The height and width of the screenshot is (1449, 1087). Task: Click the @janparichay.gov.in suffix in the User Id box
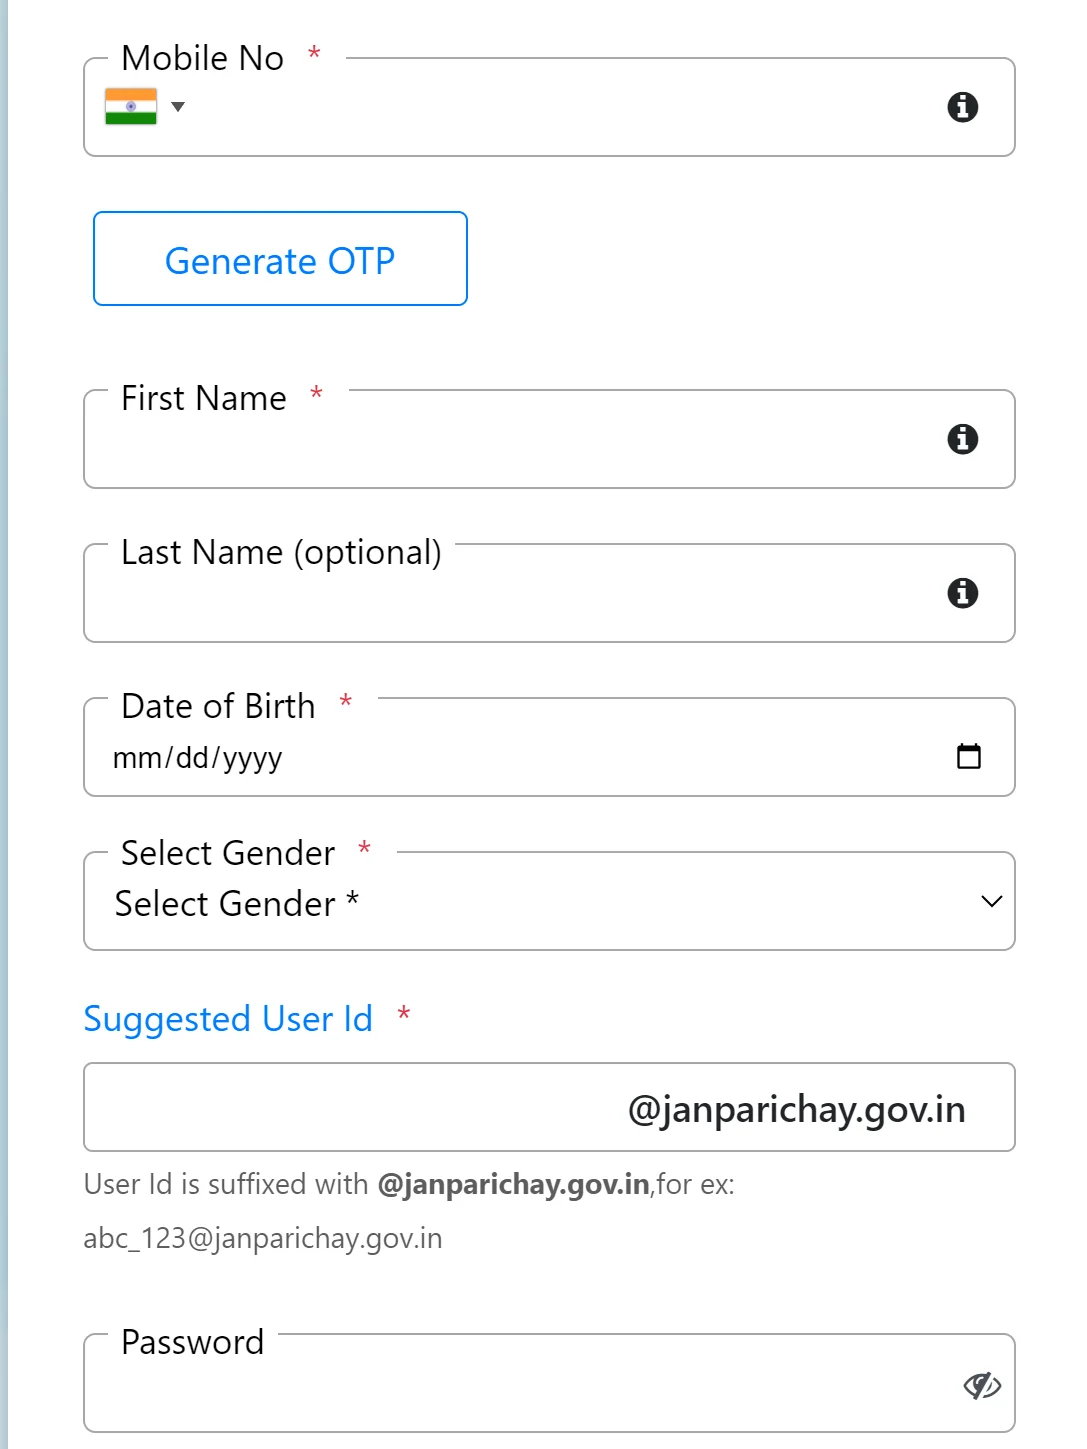(x=796, y=1109)
